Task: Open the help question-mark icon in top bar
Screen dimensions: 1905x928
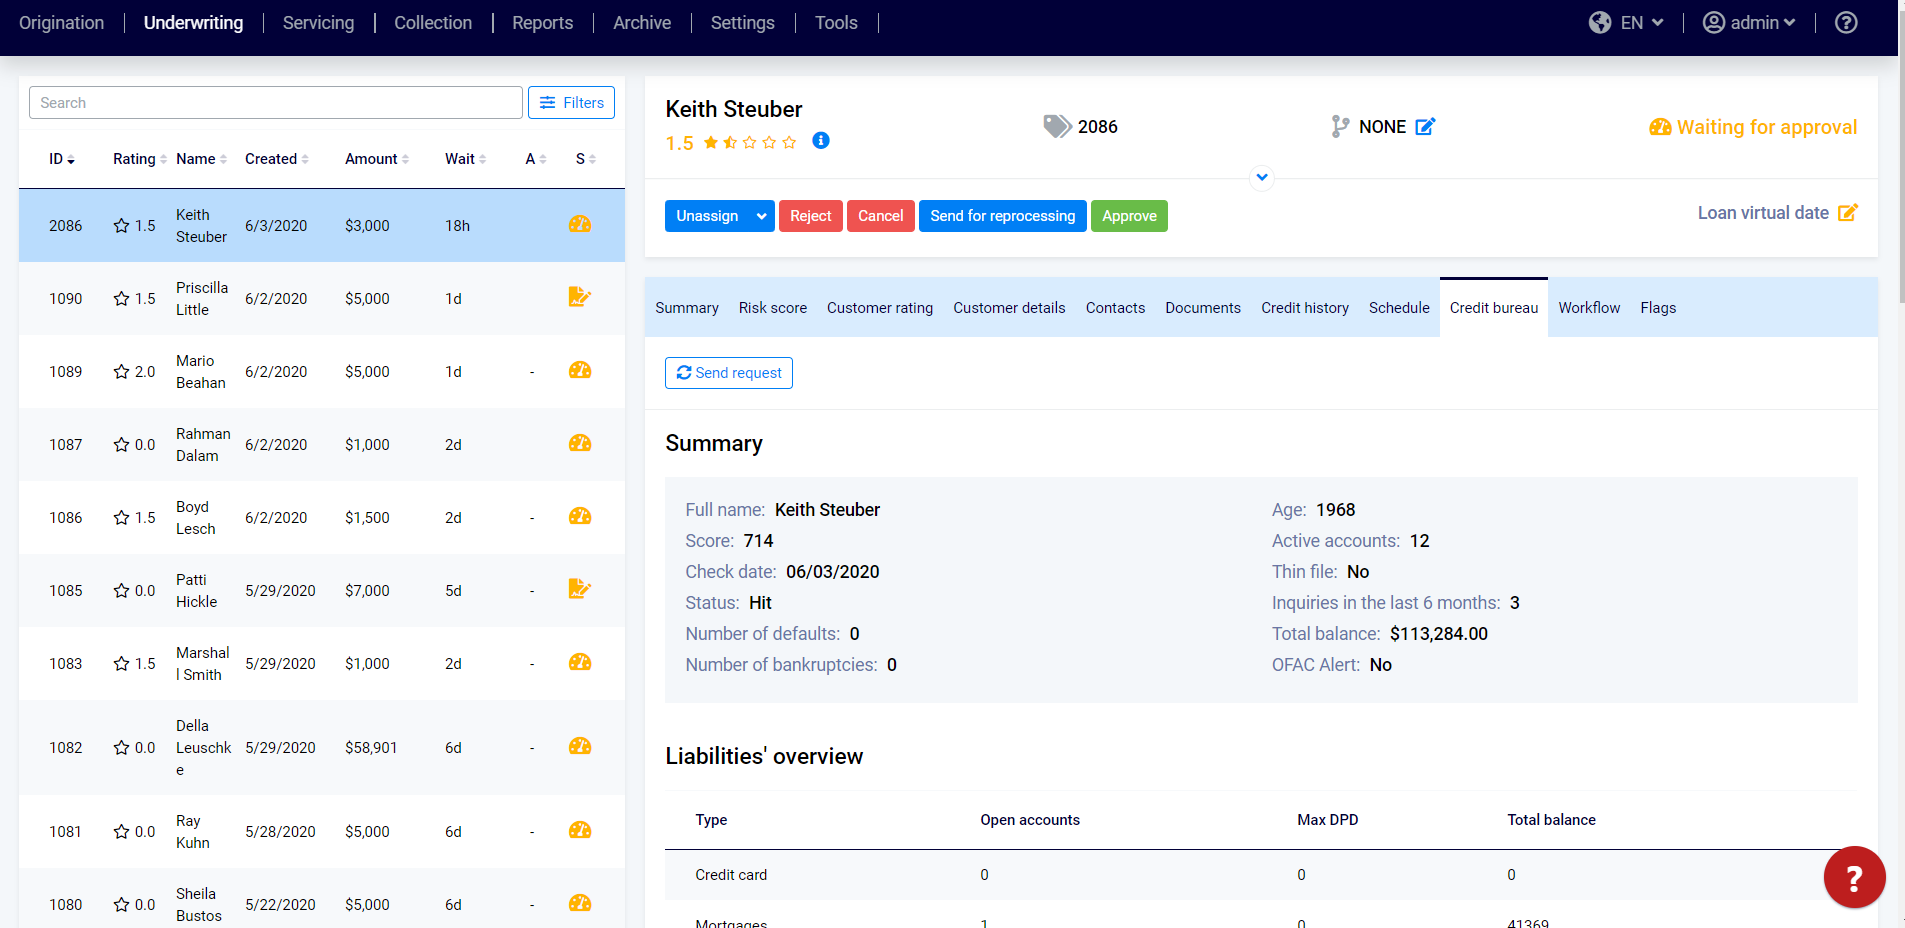Action: point(1846,22)
